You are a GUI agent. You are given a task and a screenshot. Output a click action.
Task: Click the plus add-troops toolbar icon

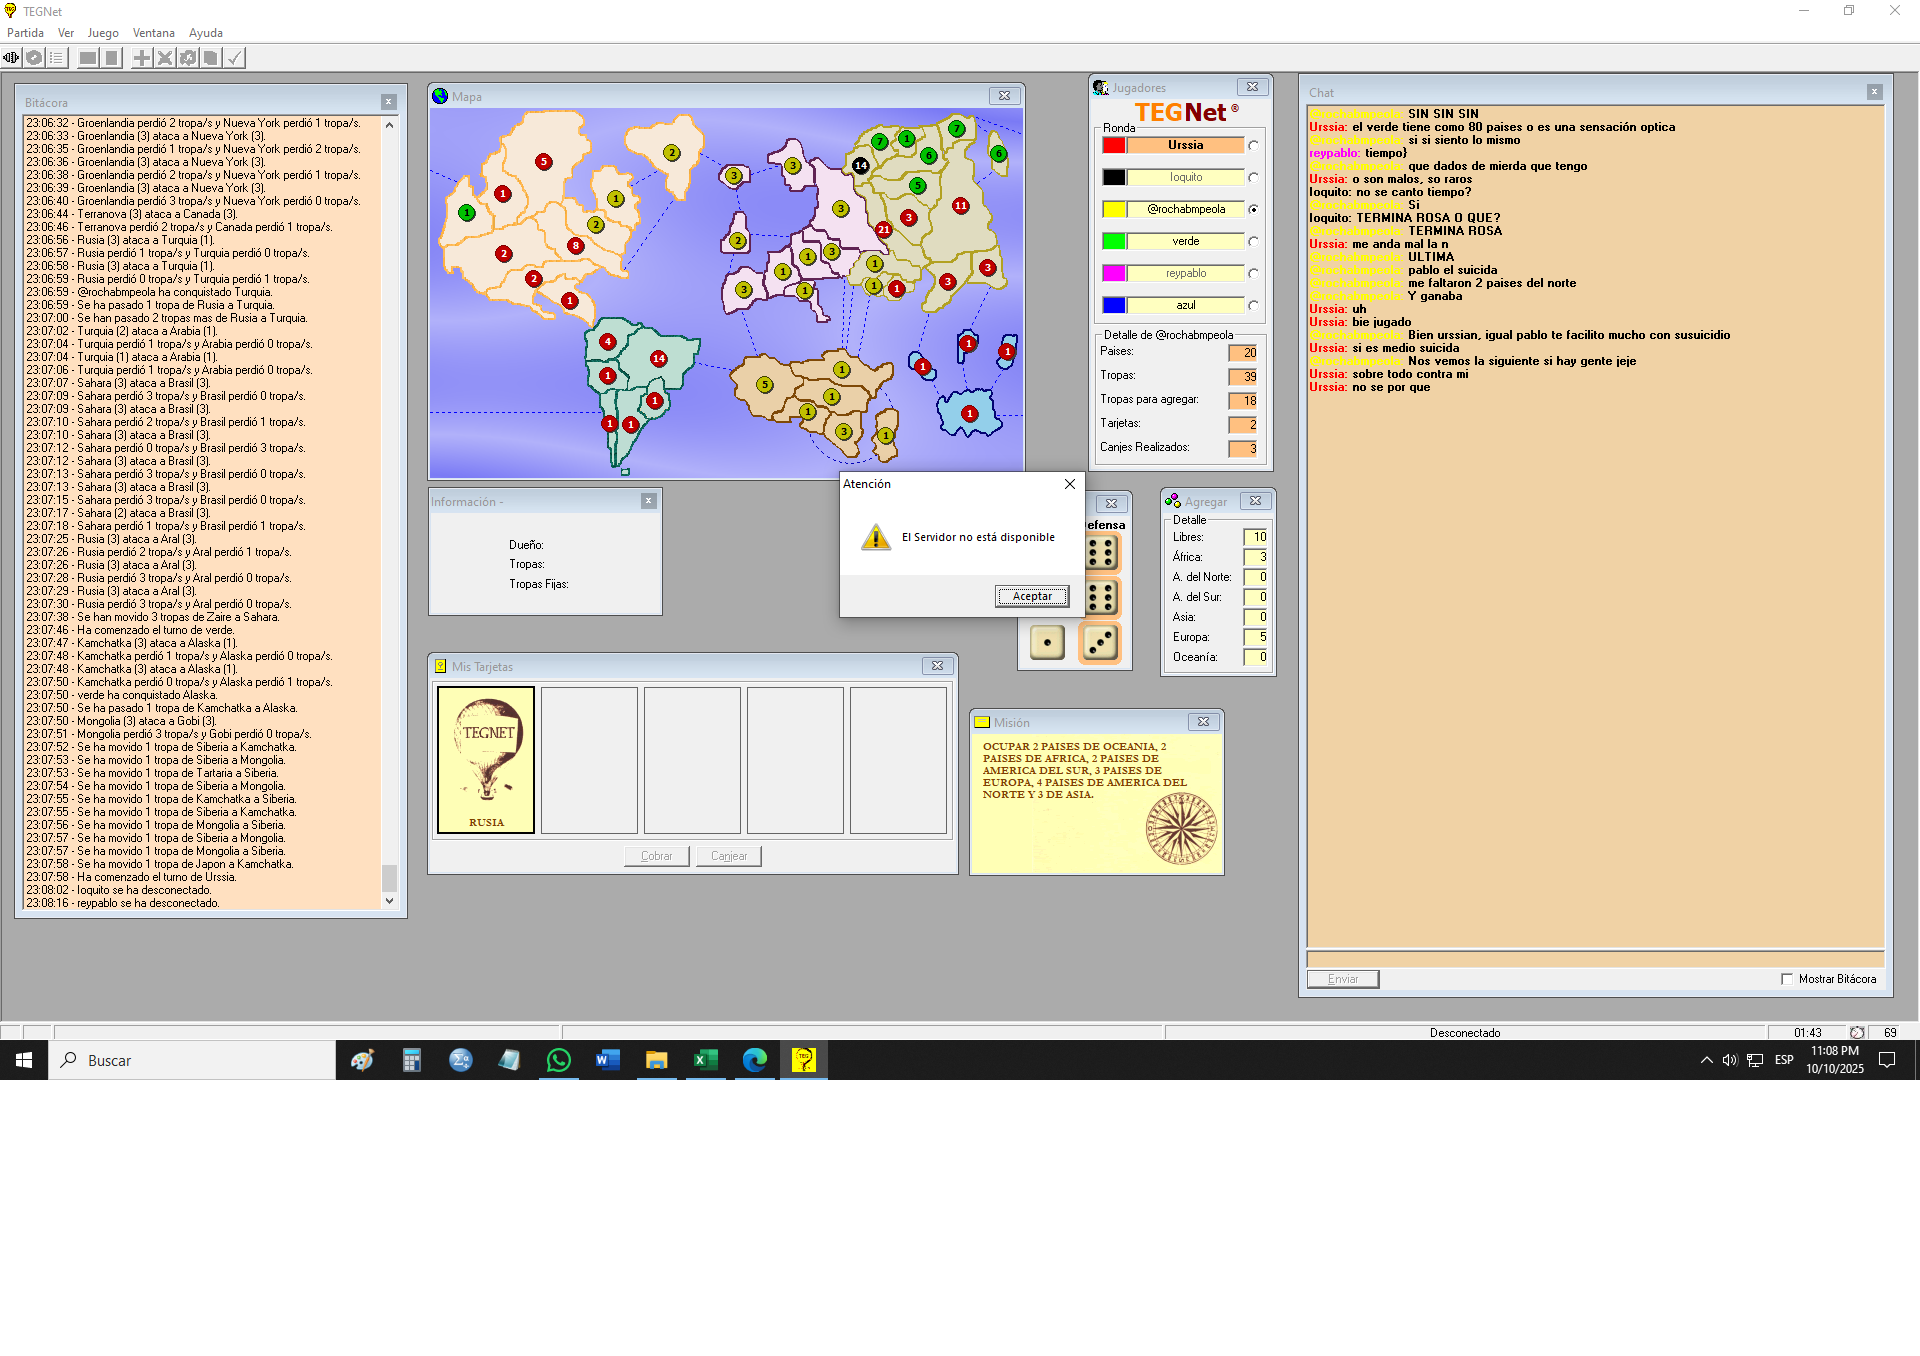[142, 58]
